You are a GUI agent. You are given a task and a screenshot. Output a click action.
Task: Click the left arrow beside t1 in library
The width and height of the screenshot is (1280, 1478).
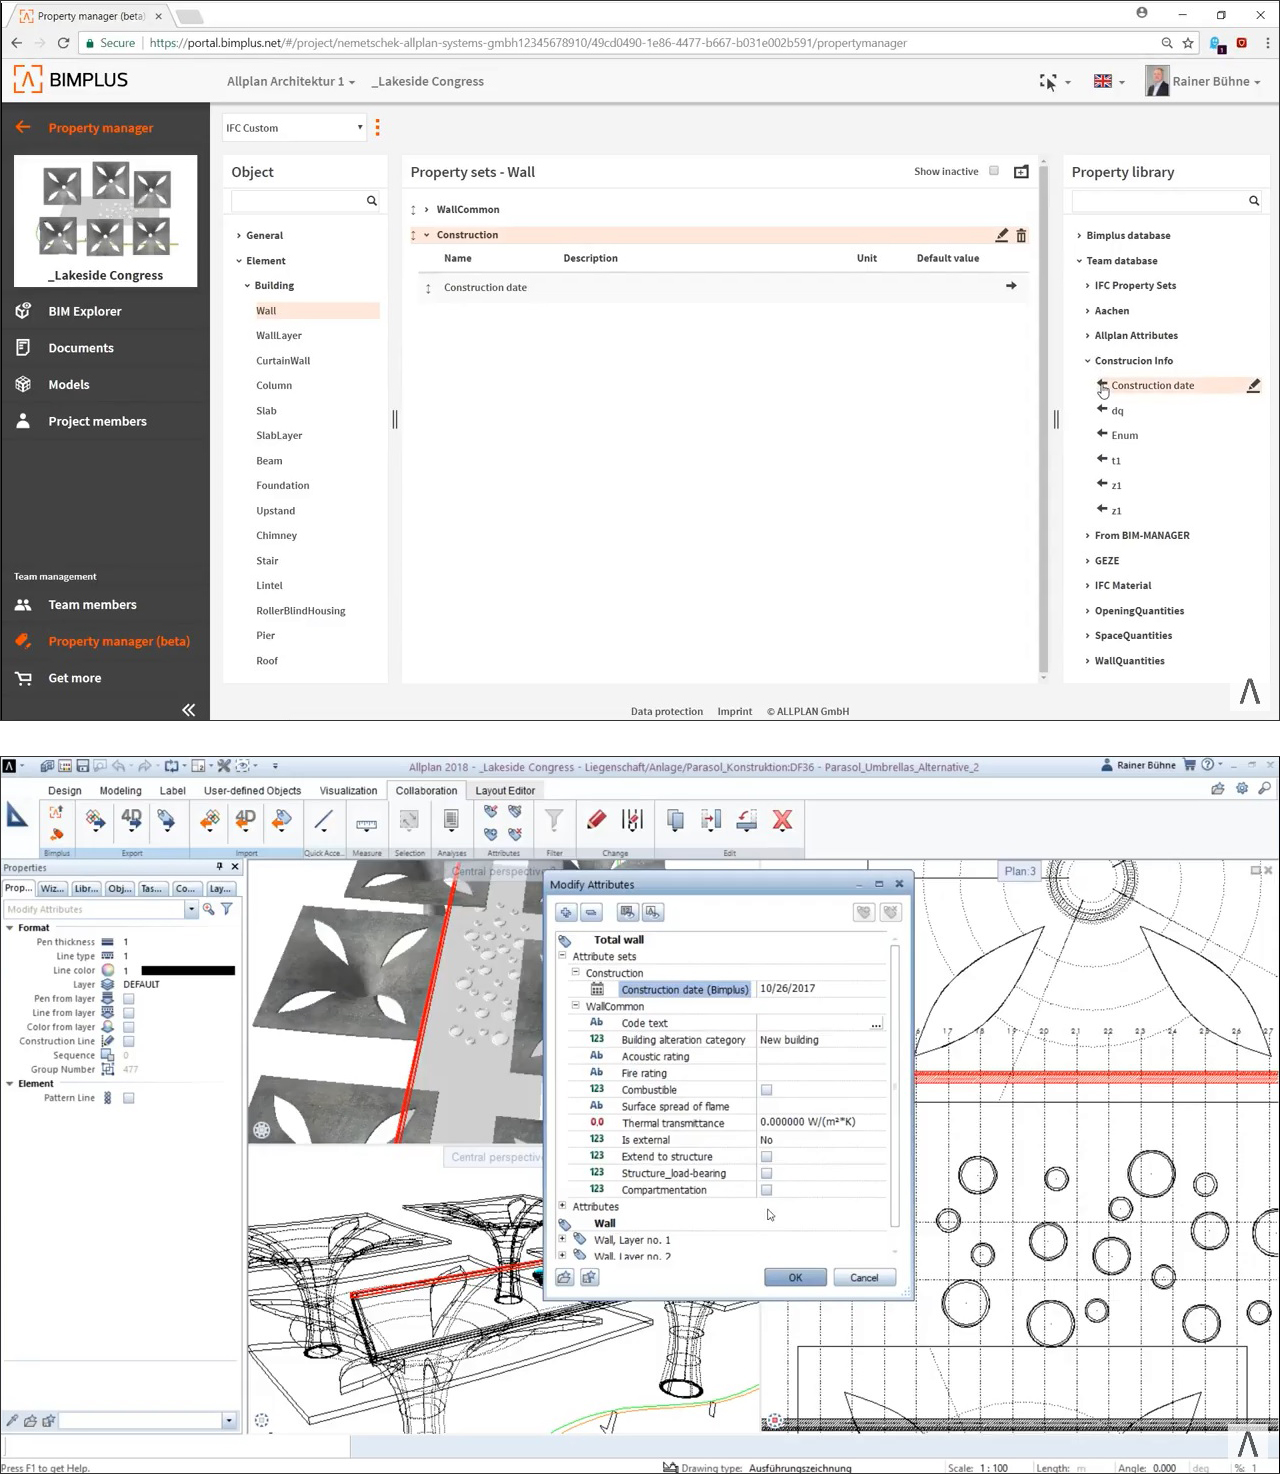(1102, 459)
